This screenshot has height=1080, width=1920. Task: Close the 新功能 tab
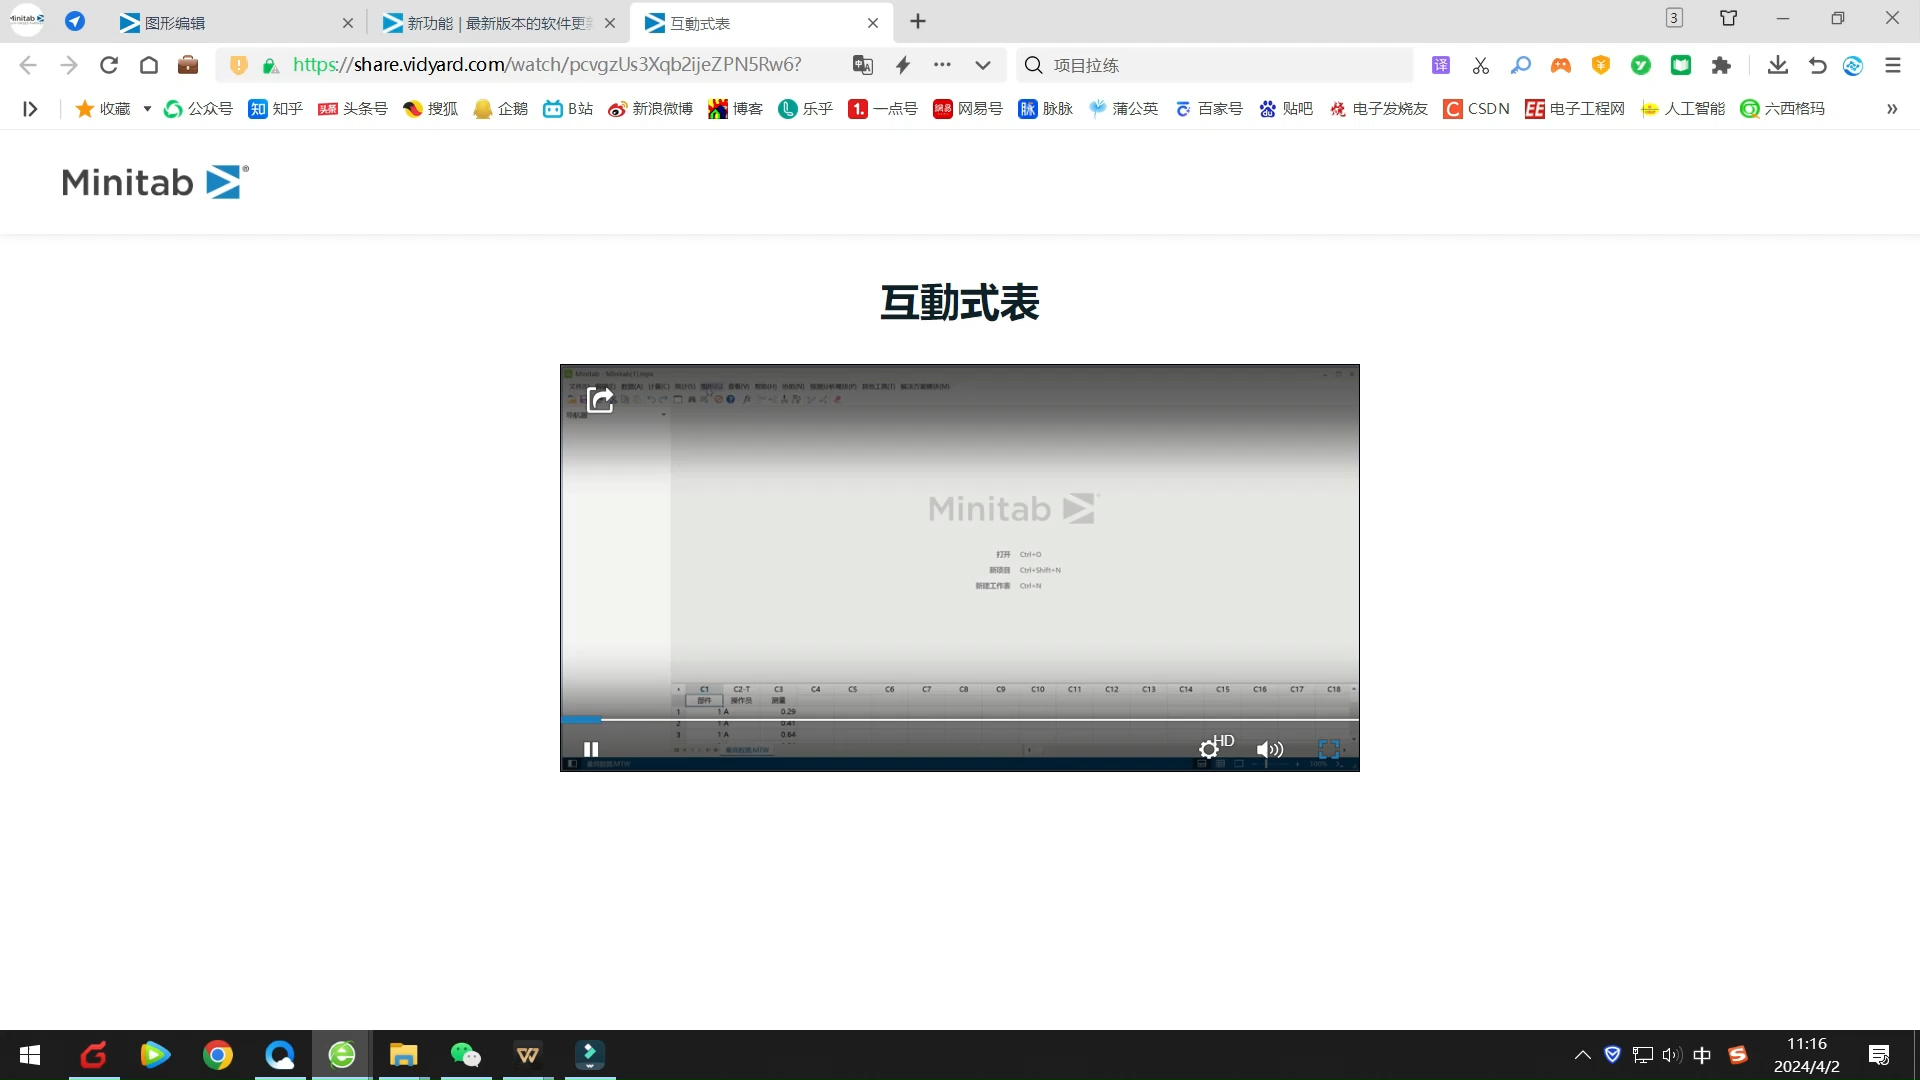click(610, 23)
